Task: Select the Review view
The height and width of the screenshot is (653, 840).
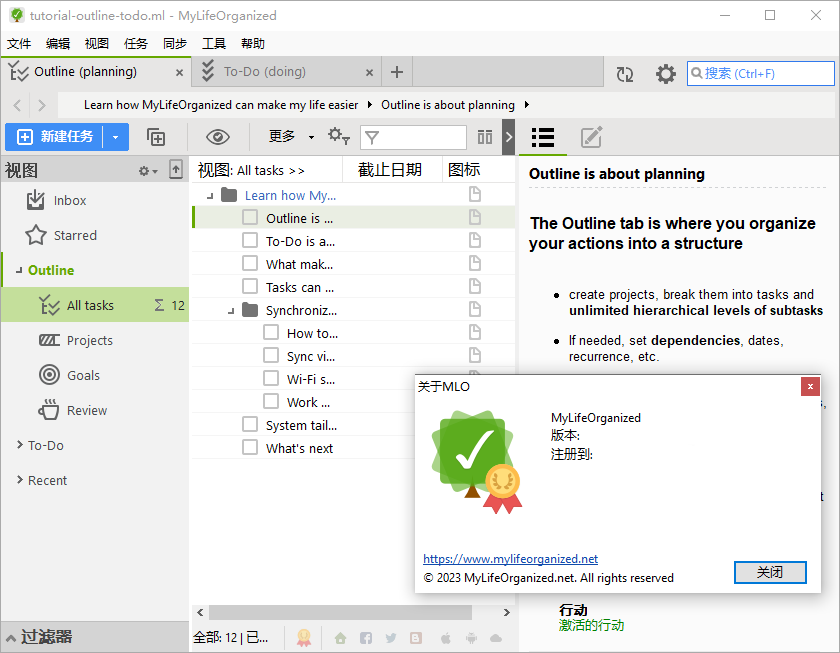Action: point(72,410)
